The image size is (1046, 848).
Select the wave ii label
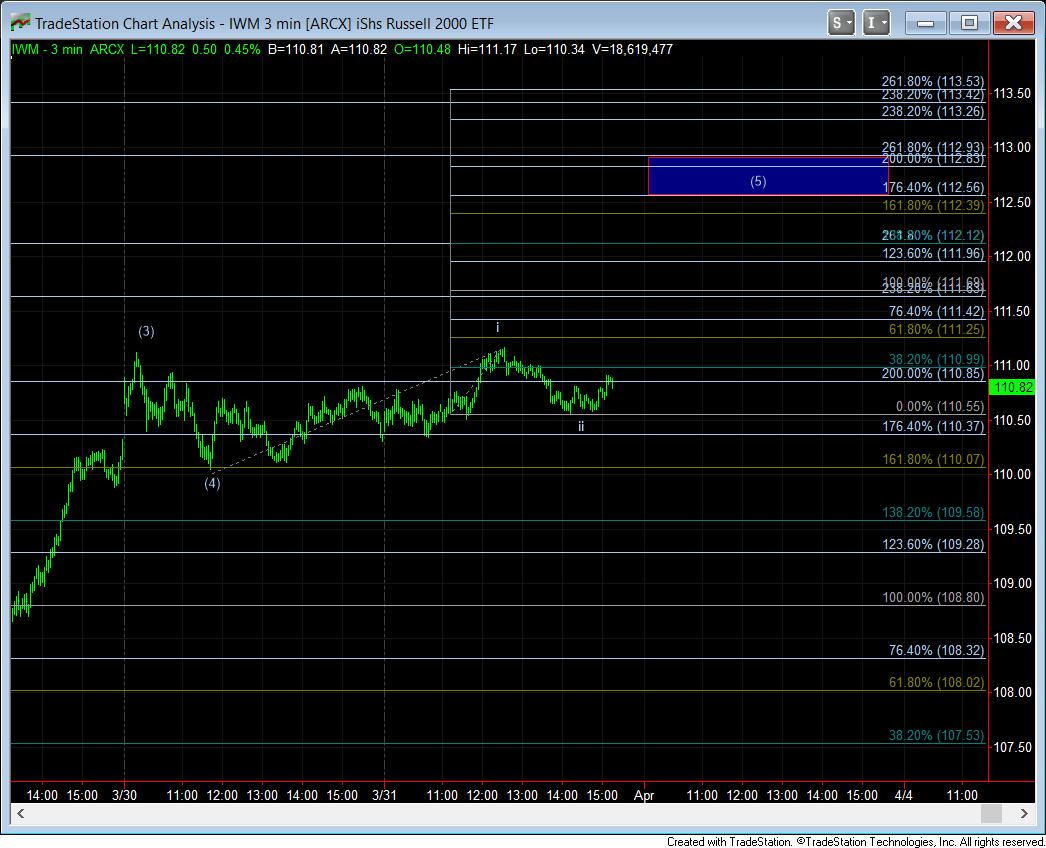581,426
